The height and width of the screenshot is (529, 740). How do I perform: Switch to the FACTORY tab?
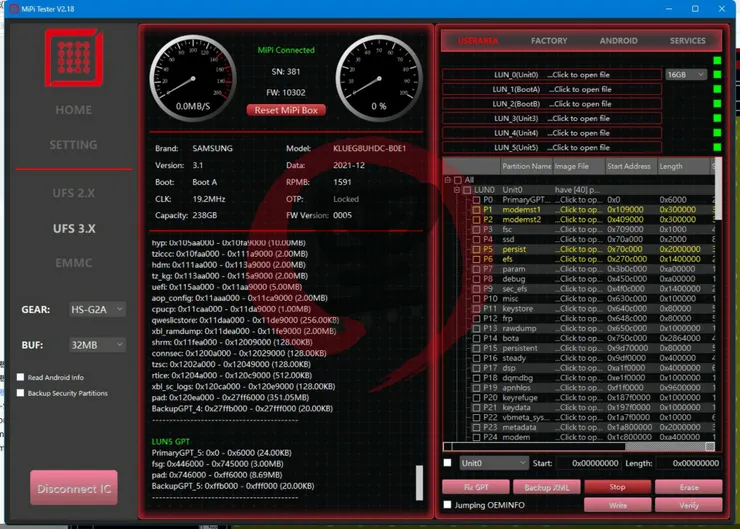549,41
